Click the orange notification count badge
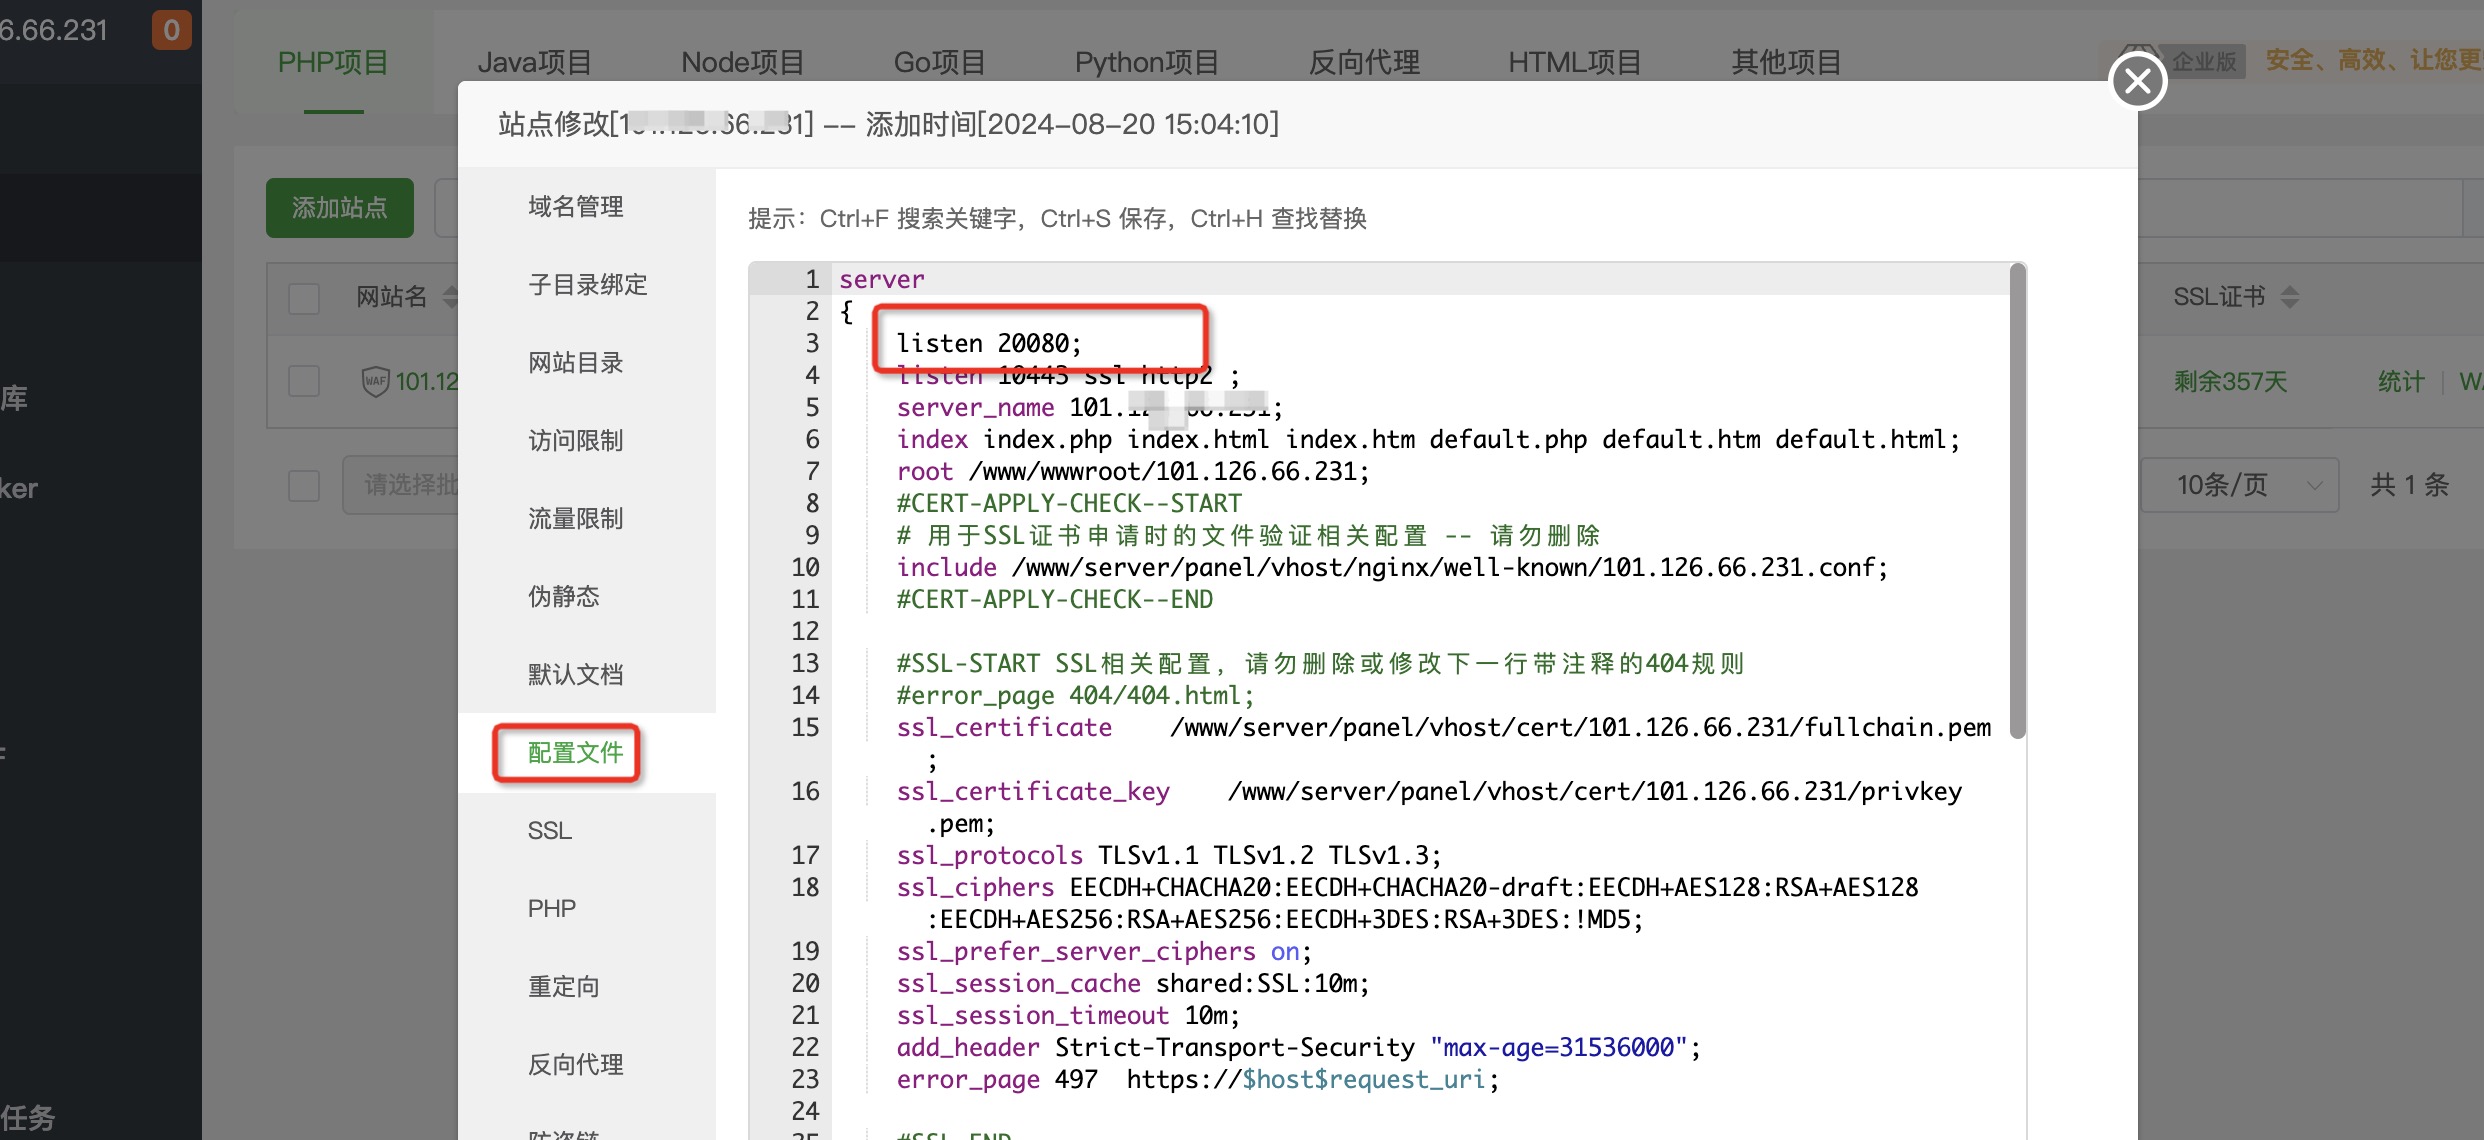2484x1140 pixels. pyautogui.click(x=171, y=30)
